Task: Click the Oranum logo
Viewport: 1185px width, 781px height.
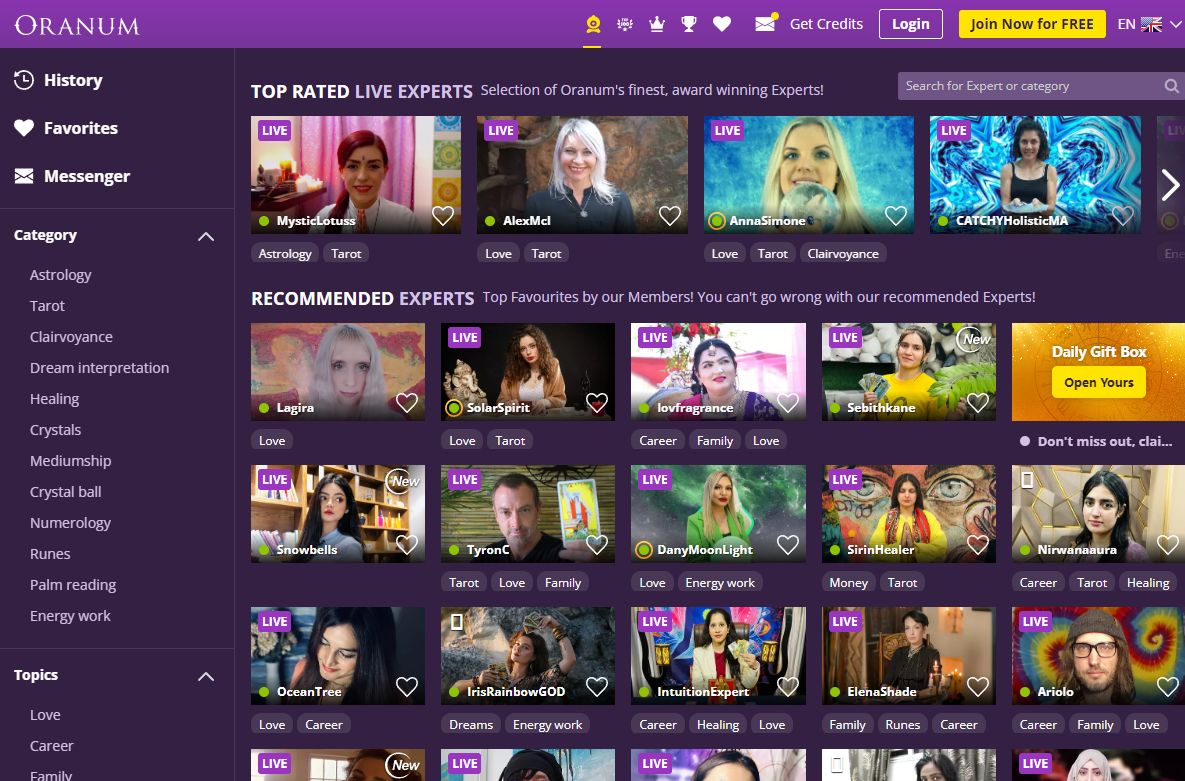Action: click(x=77, y=26)
